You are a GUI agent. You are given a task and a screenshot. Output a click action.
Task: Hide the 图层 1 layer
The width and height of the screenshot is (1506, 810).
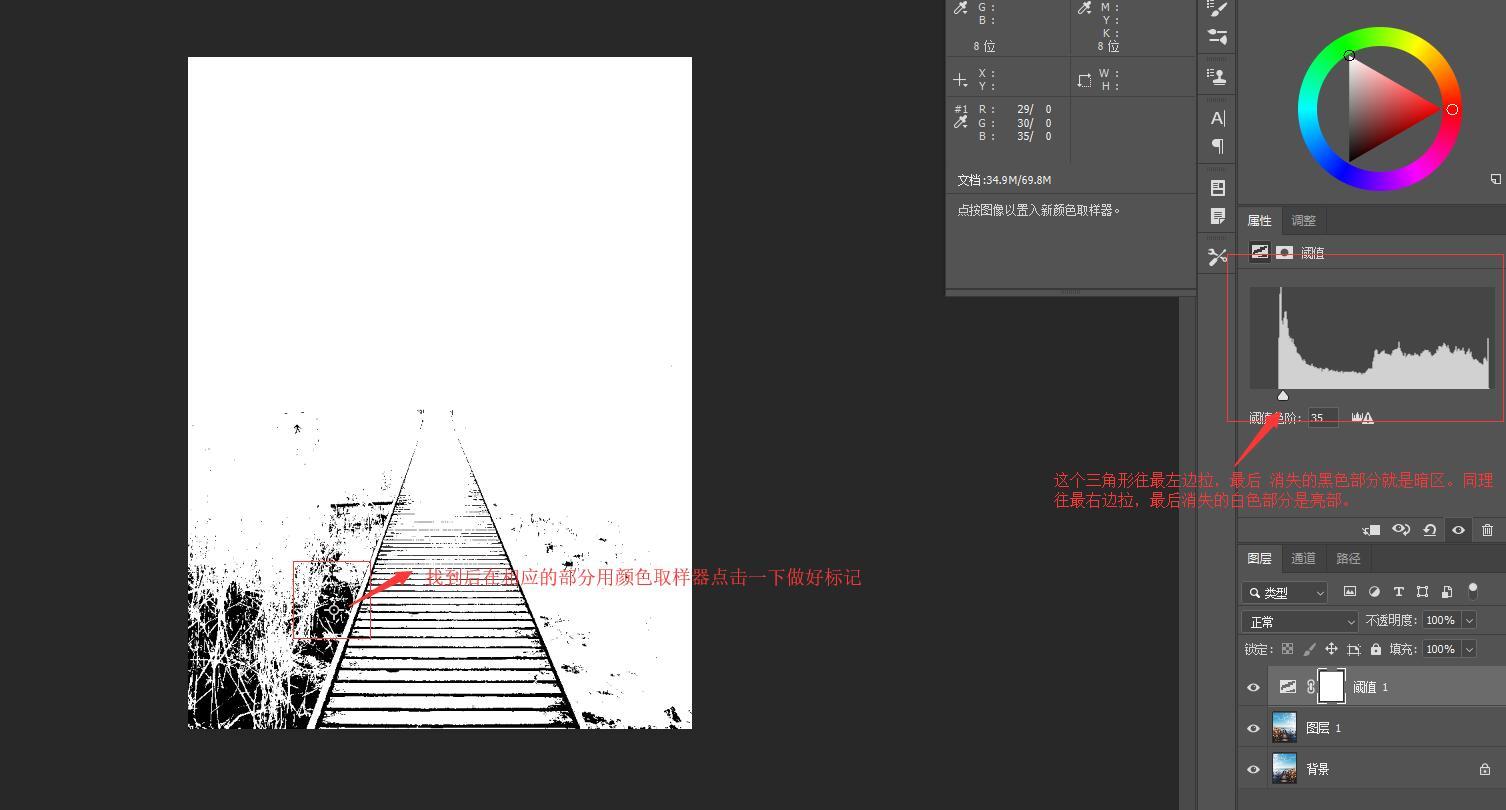click(1253, 728)
